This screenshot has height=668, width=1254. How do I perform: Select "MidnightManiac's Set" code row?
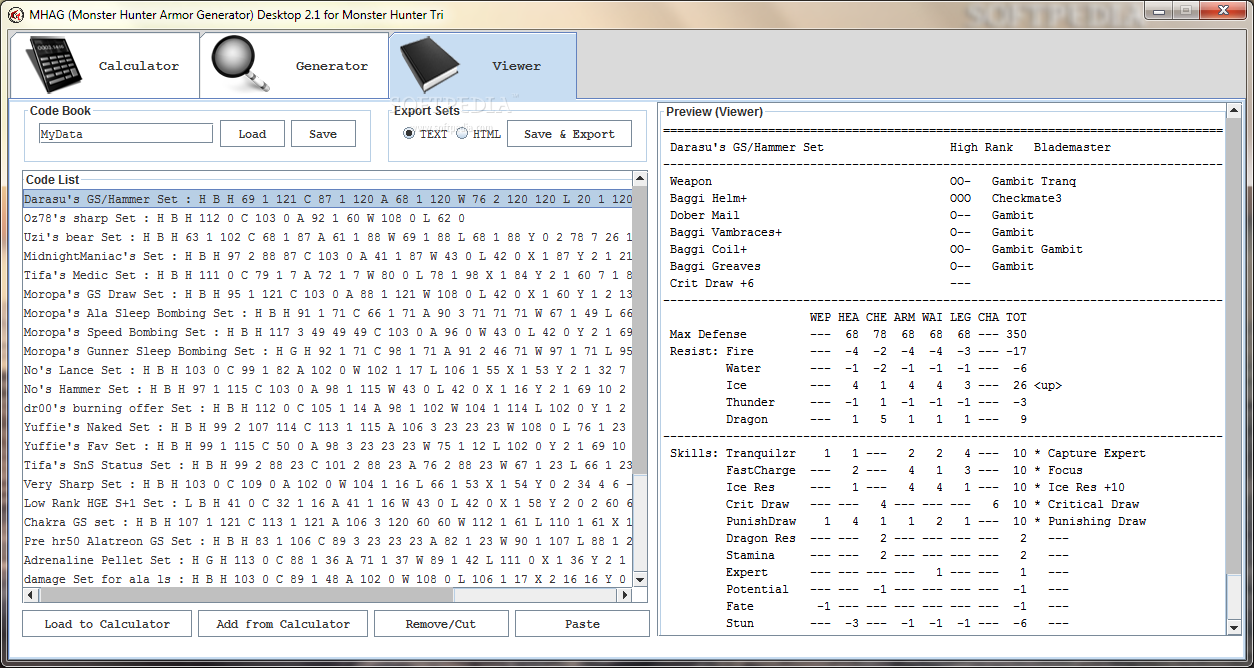(x=328, y=256)
